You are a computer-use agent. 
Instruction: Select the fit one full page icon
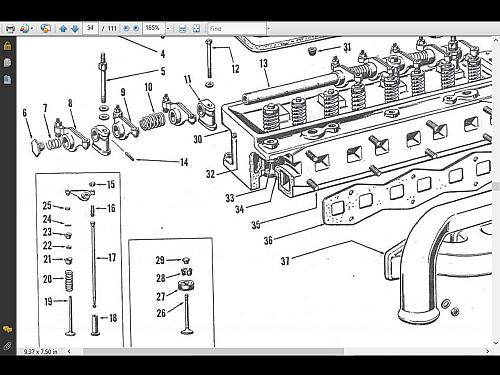(196, 29)
